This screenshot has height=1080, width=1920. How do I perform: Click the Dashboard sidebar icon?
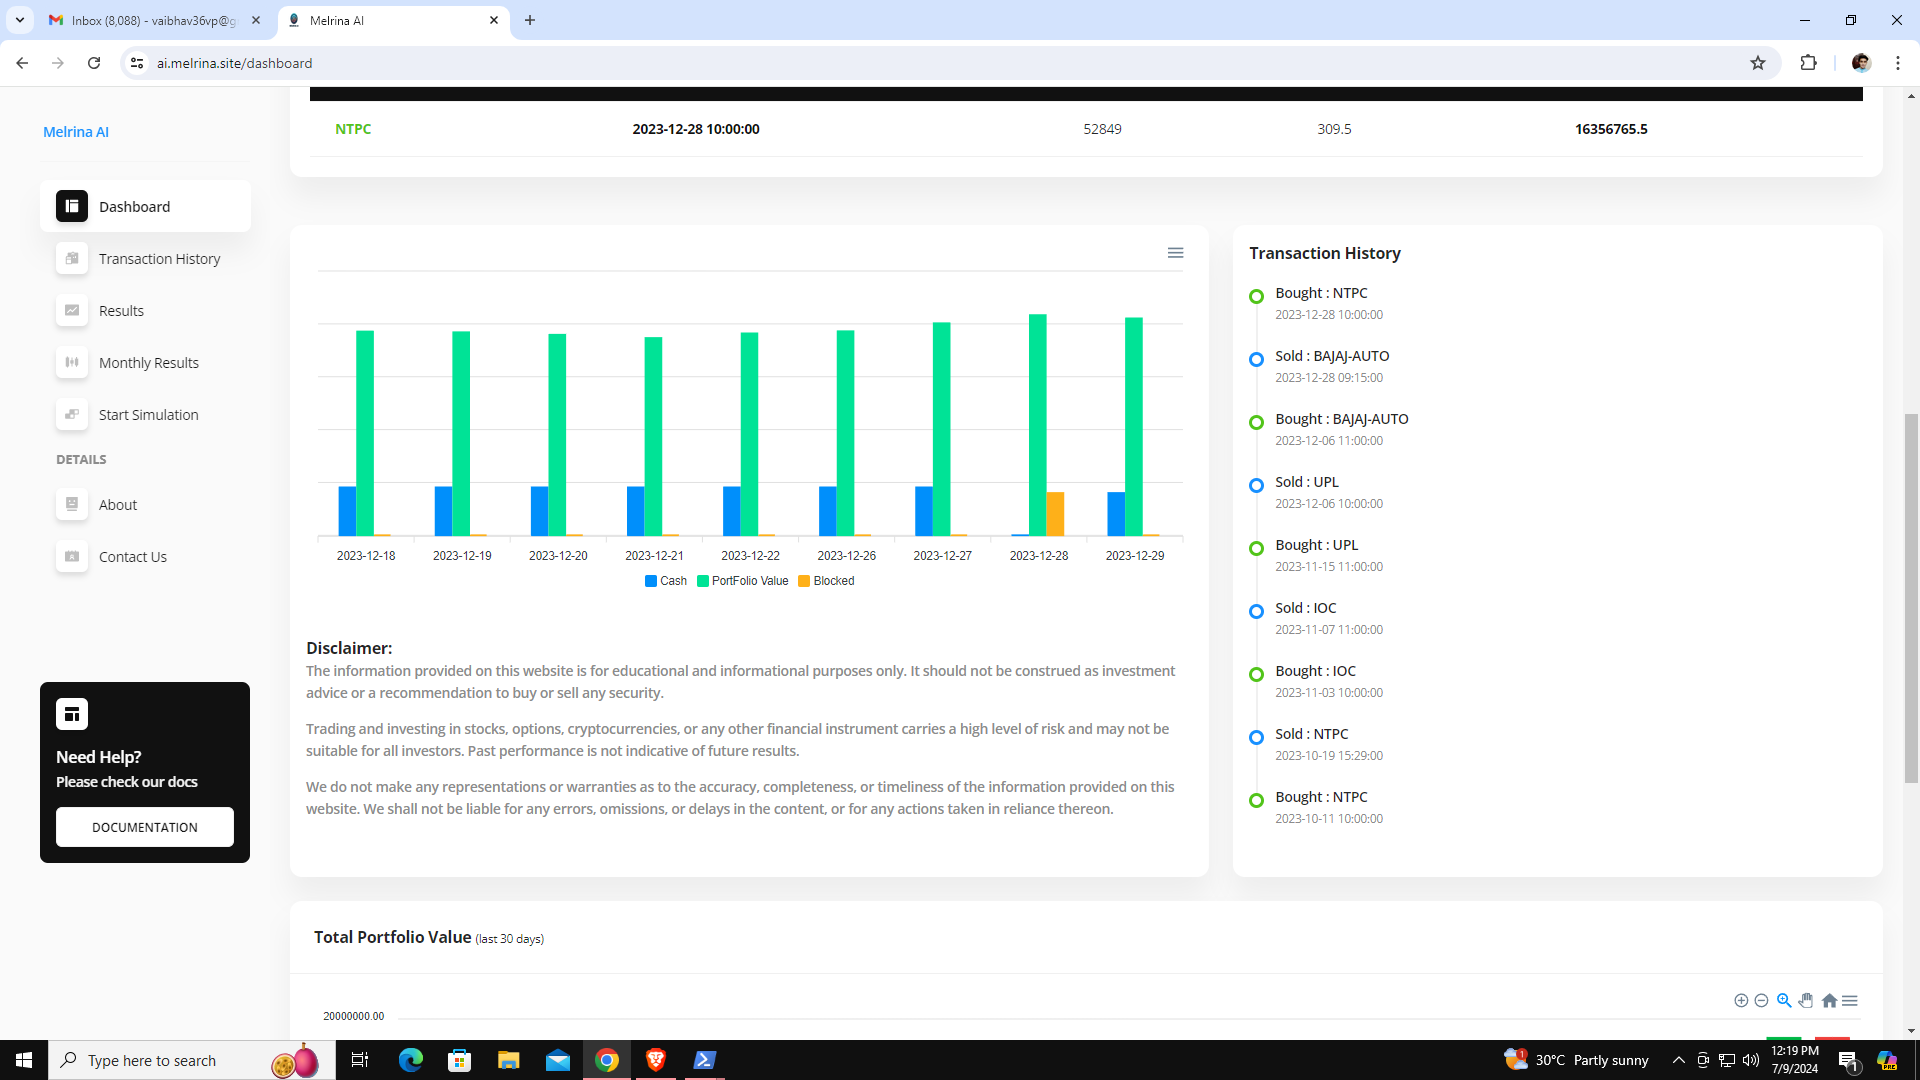pos(72,207)
